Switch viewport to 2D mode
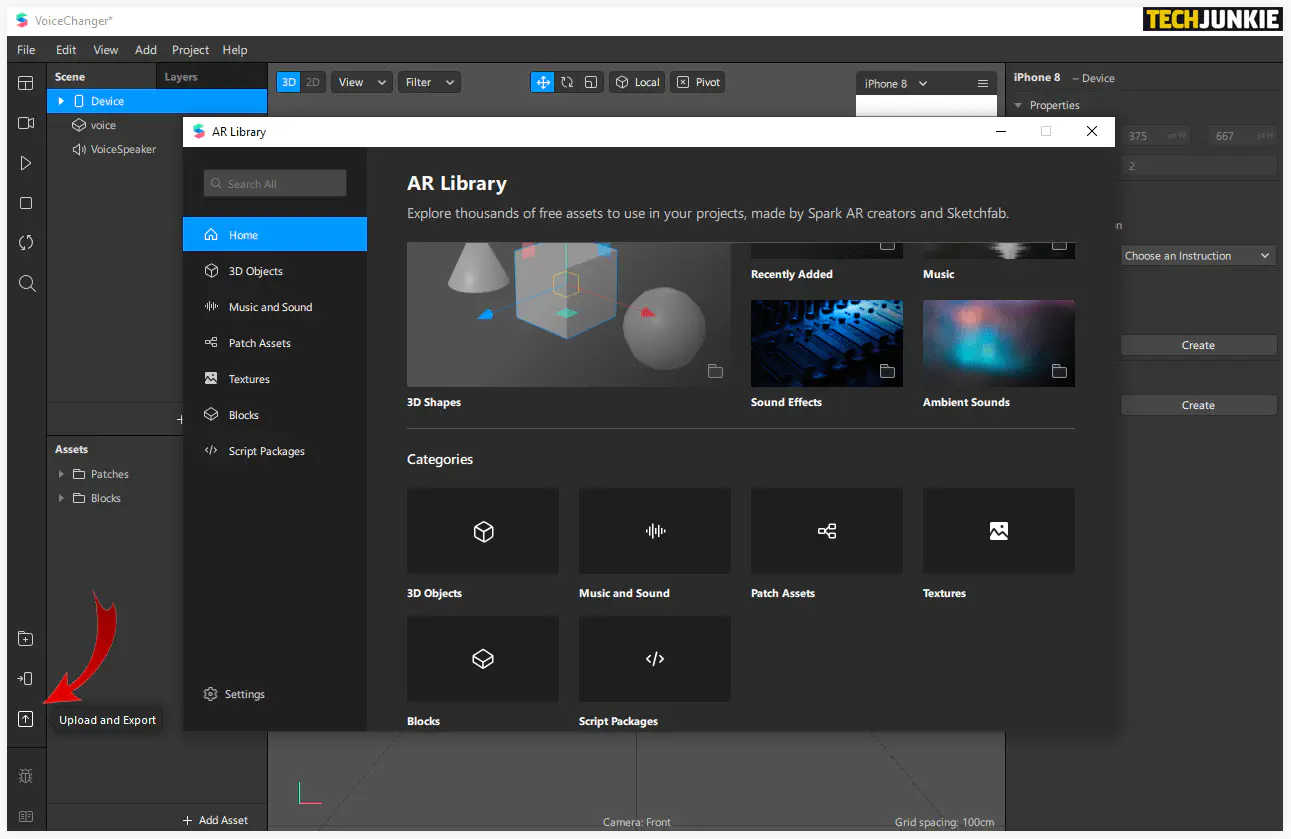 [313, 82]
